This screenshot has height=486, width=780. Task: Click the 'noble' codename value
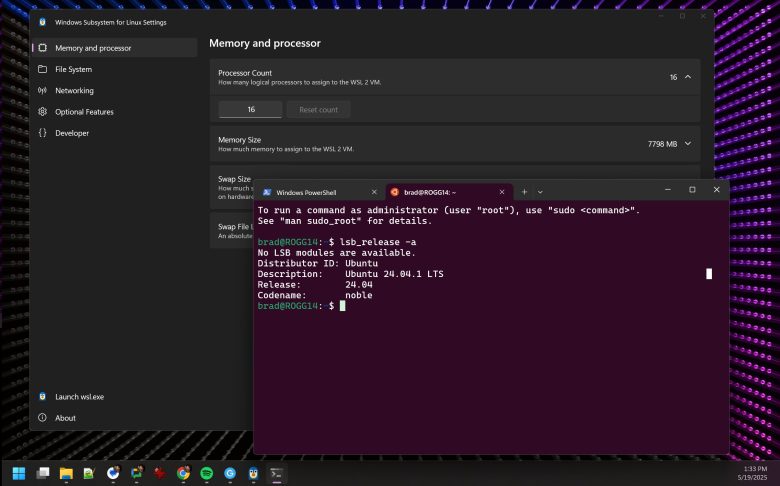coord(359,295)
